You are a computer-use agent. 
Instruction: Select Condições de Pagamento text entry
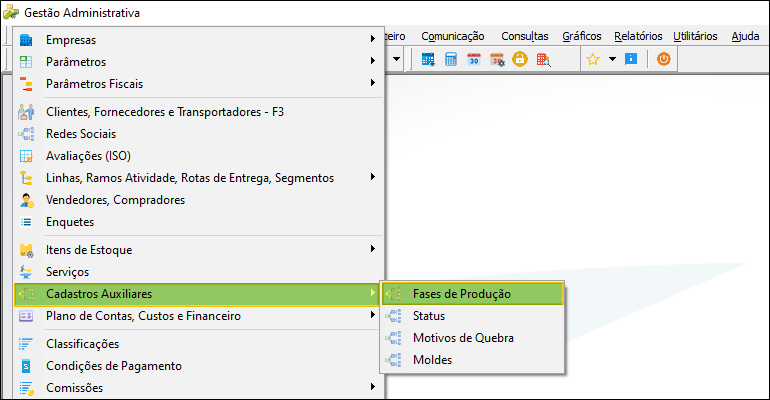[114, 366]
